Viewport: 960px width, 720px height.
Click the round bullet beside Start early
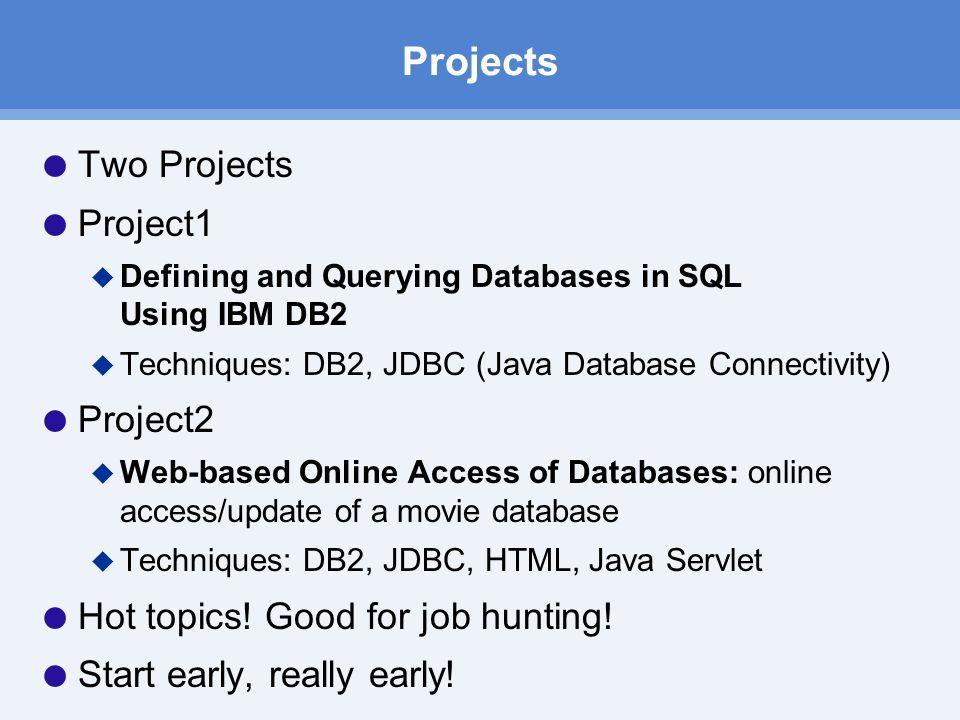click(55, 677)
